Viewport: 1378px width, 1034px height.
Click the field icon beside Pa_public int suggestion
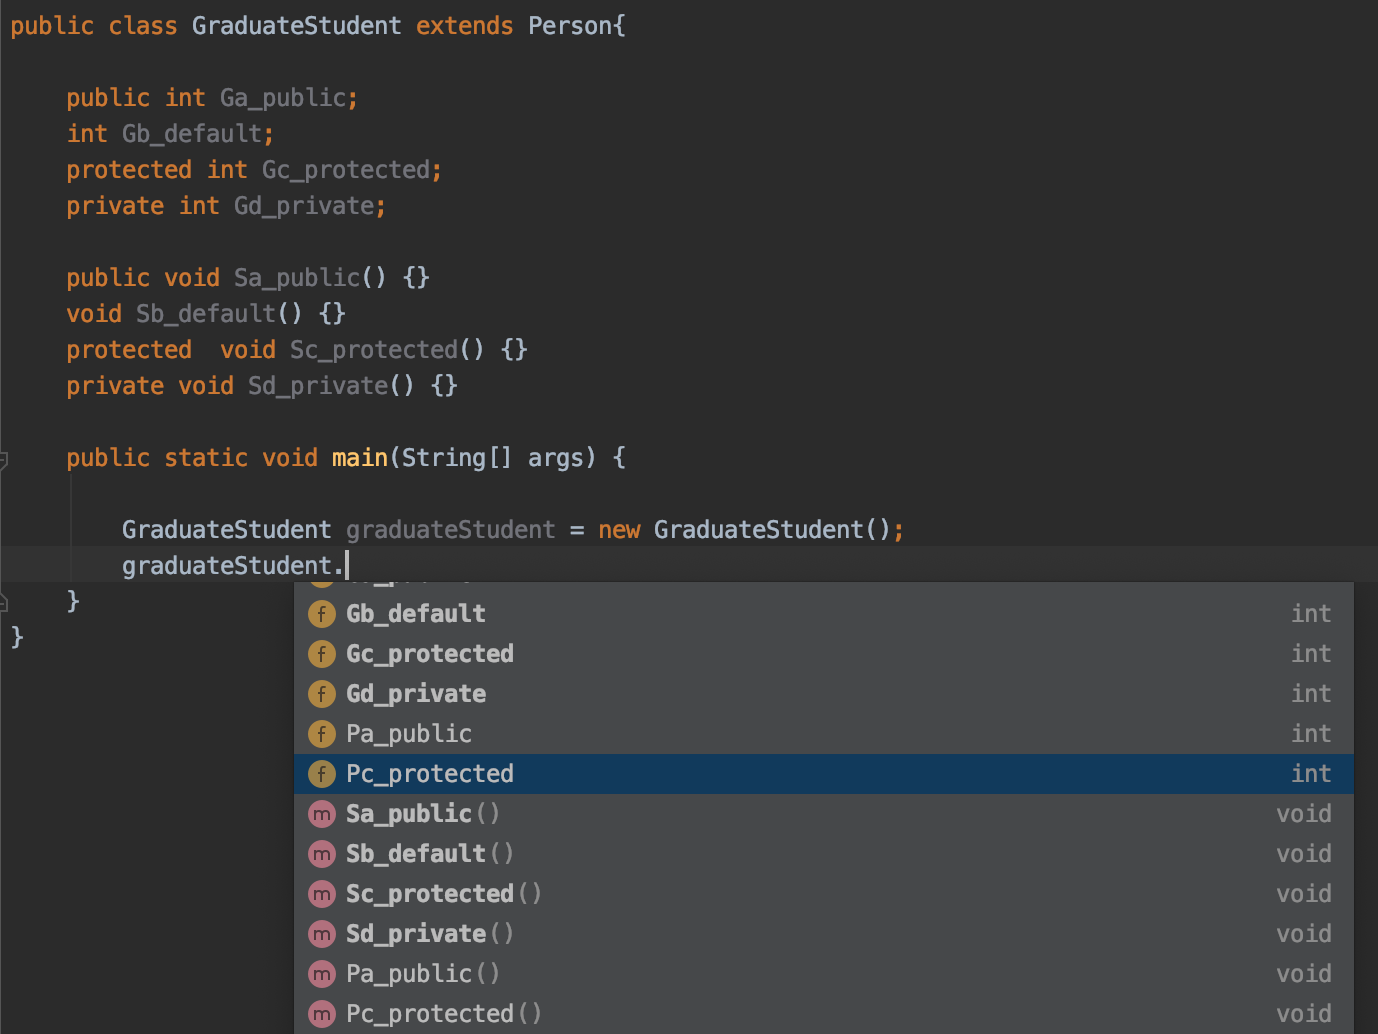point(321,734)
